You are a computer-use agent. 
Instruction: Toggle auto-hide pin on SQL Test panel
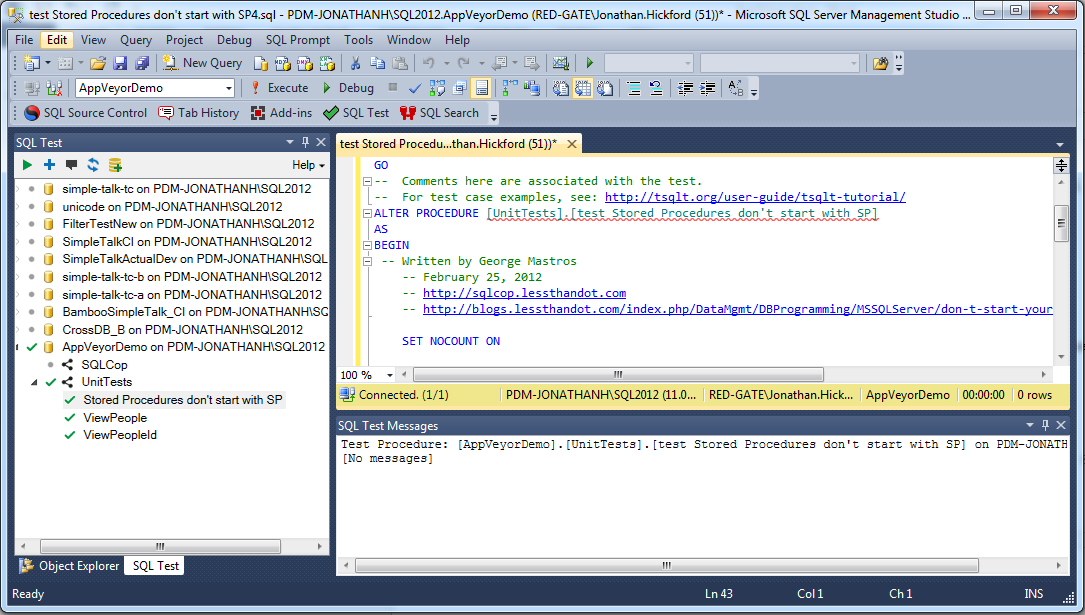click(305, 142)
